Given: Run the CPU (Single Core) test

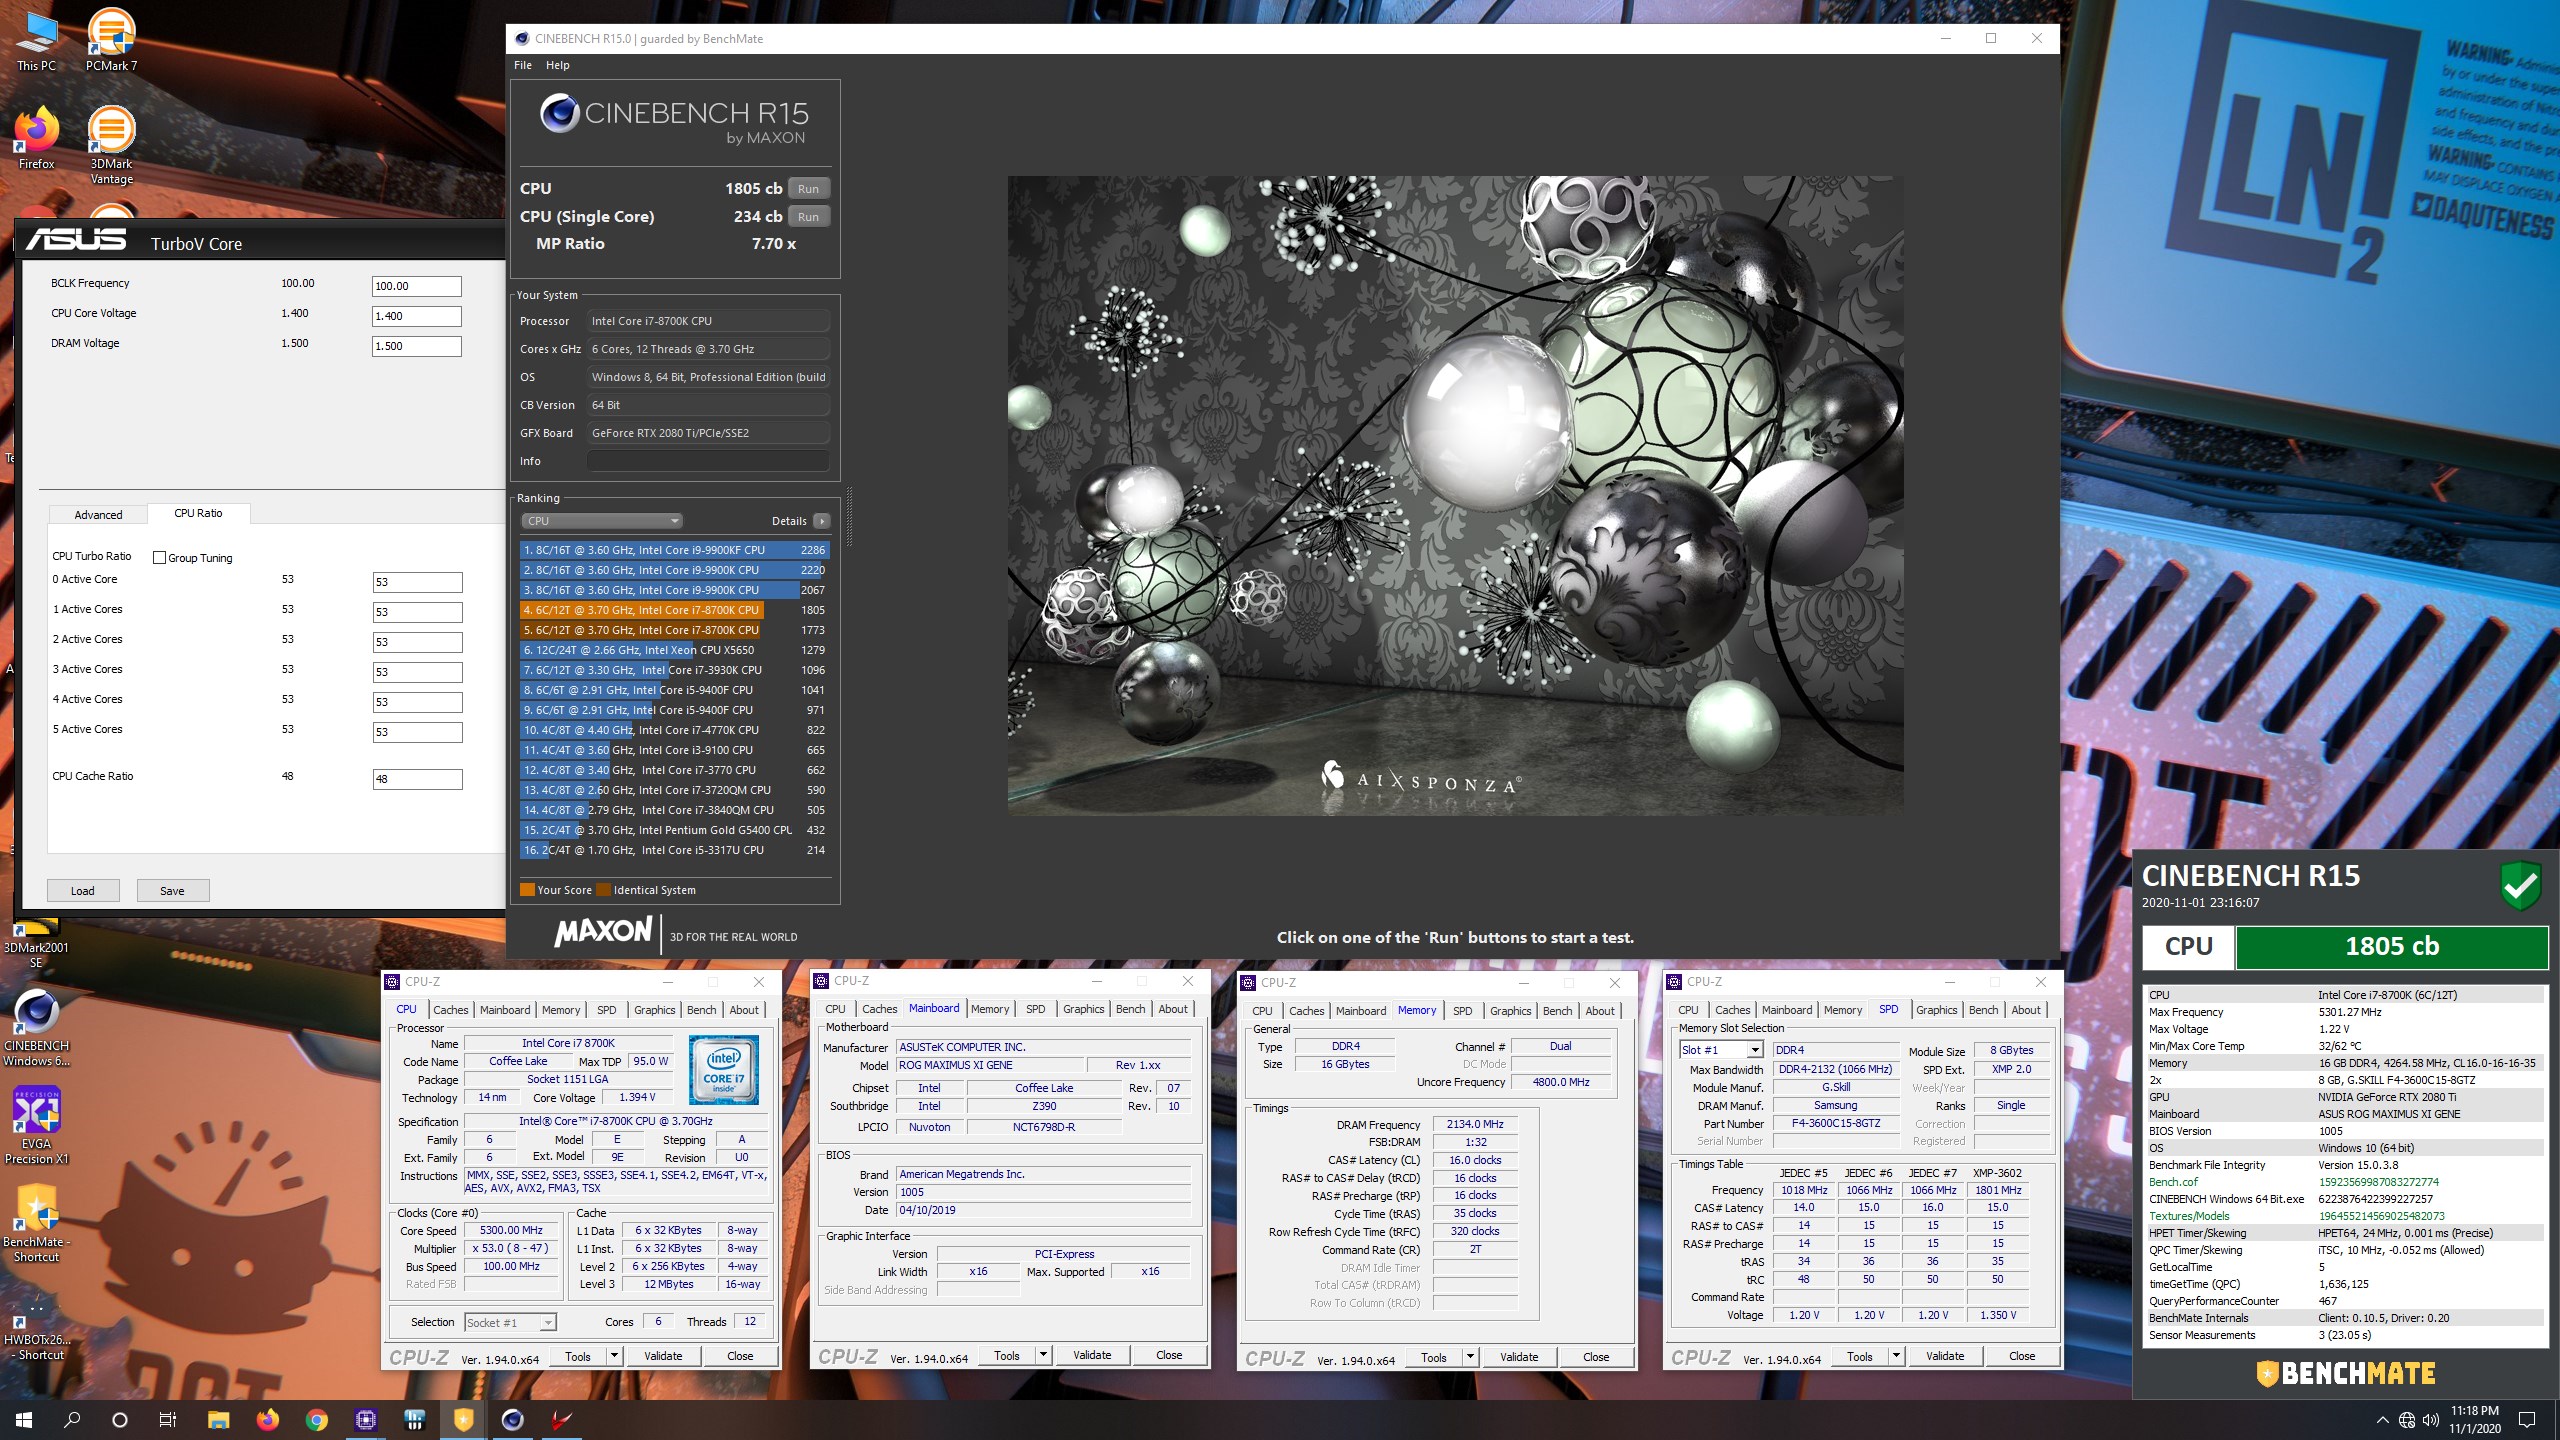Looking at the screenshot, I should coord(808,217).
